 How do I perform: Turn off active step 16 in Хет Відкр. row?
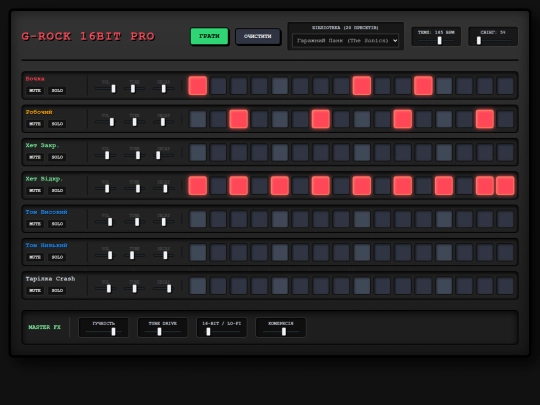pos(505,186)
